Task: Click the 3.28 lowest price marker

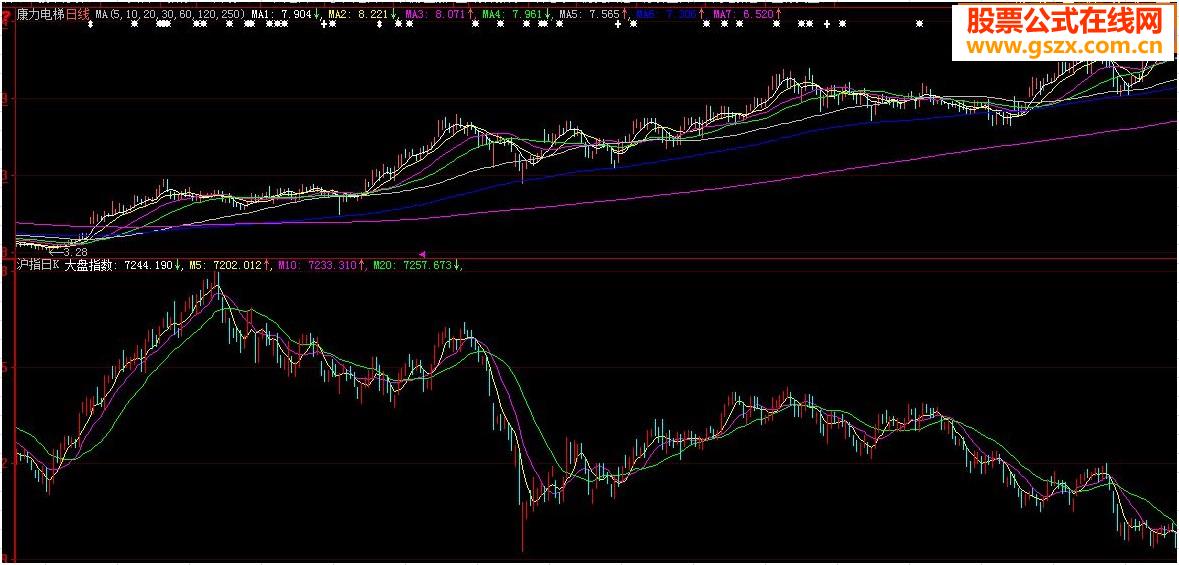Action: [x=69, y=252]
